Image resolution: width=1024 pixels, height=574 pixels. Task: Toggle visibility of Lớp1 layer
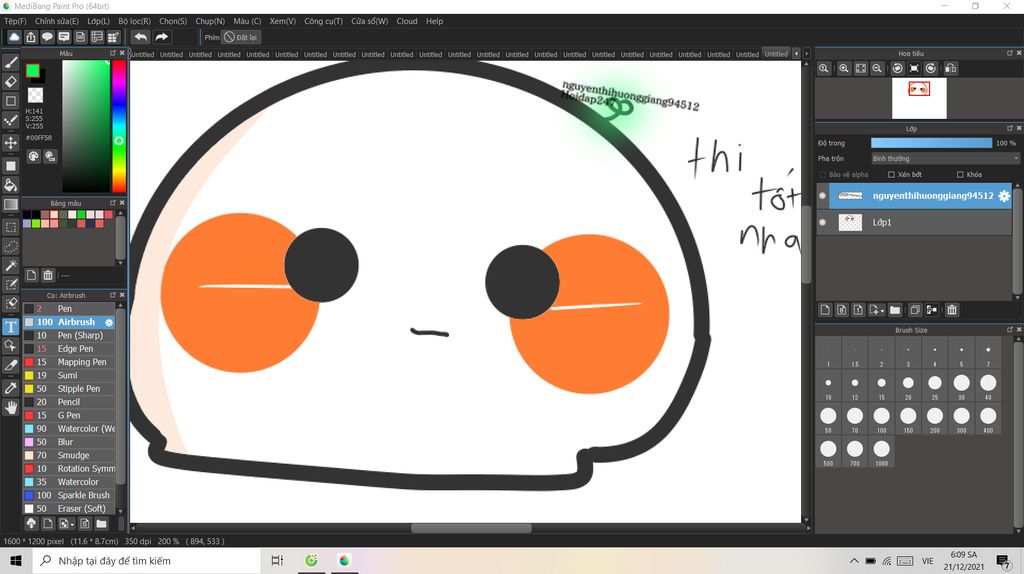(x=823, y=223)
